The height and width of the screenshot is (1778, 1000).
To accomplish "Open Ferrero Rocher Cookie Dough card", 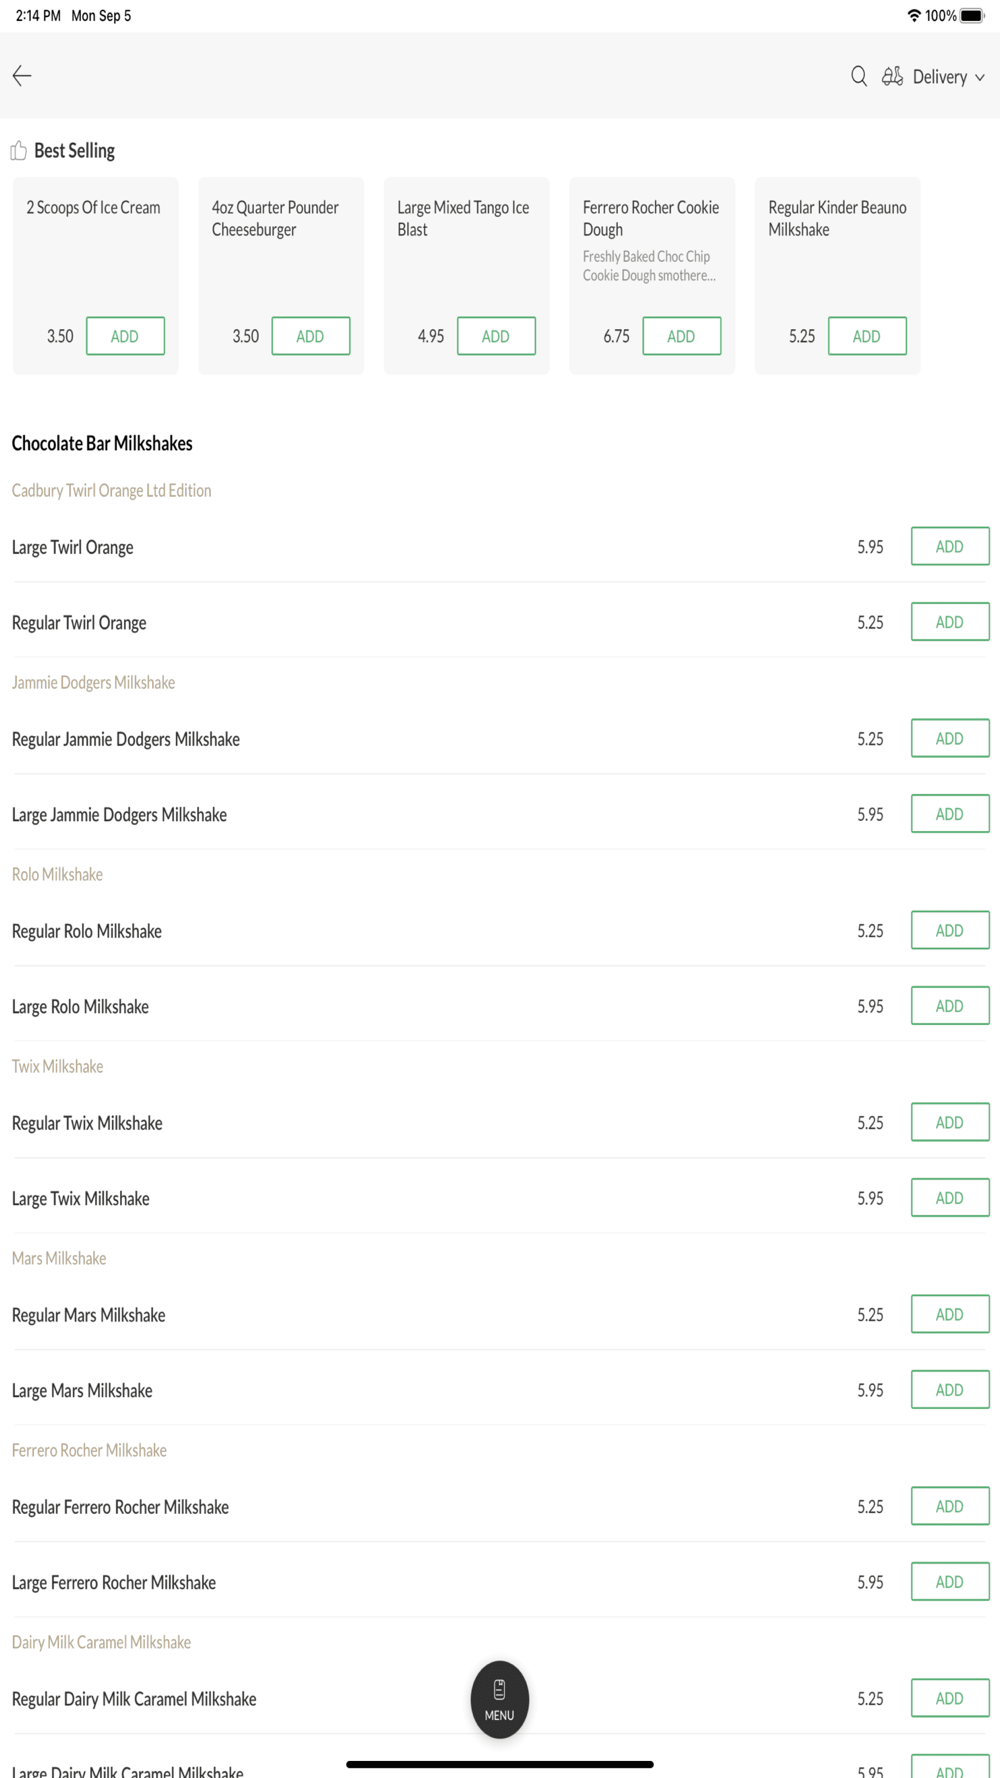I will [651, 240].
